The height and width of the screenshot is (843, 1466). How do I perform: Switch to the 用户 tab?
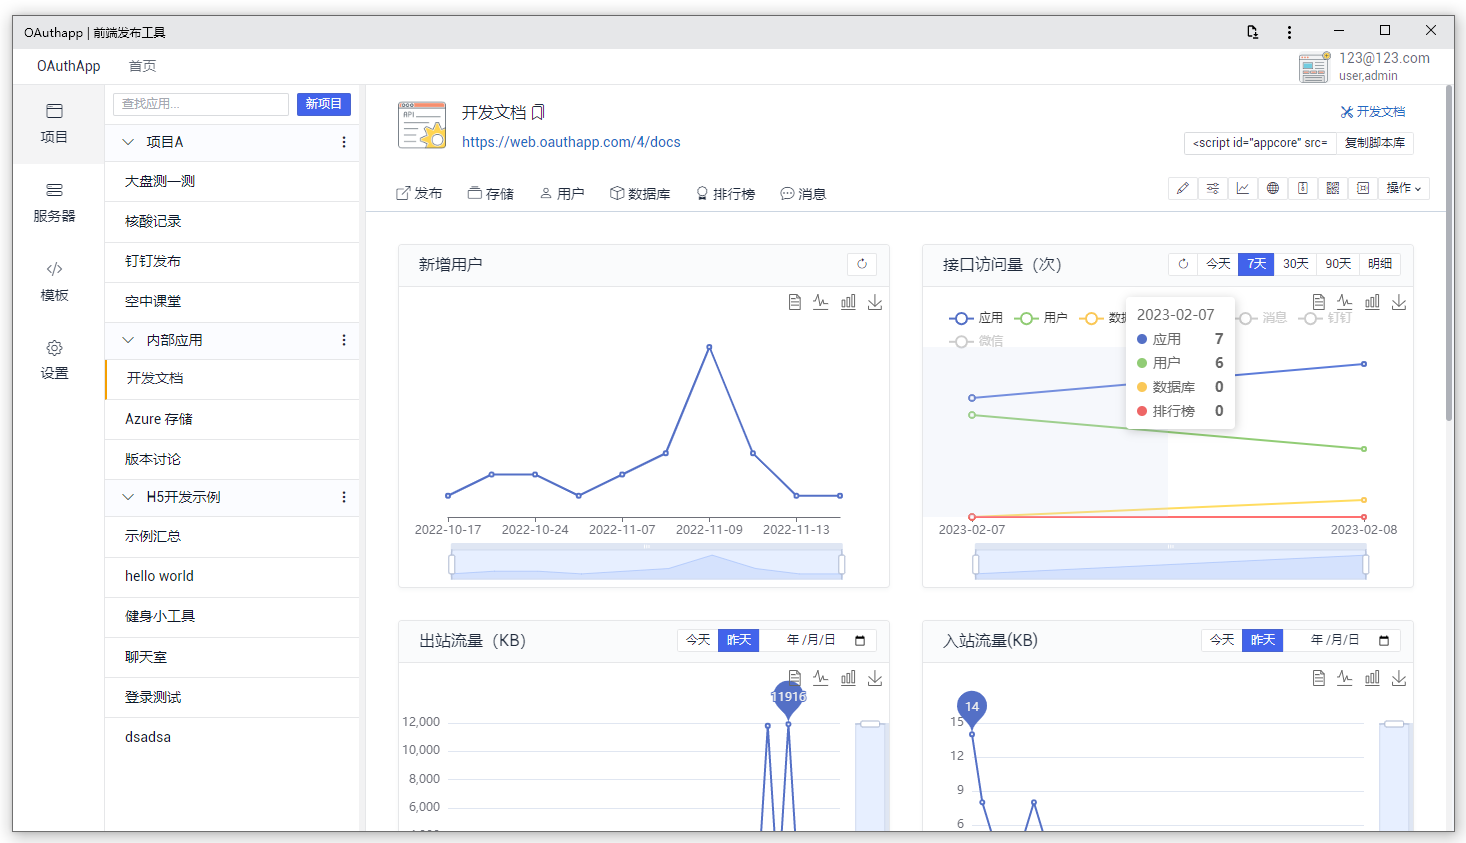click(x=562, y=194)
